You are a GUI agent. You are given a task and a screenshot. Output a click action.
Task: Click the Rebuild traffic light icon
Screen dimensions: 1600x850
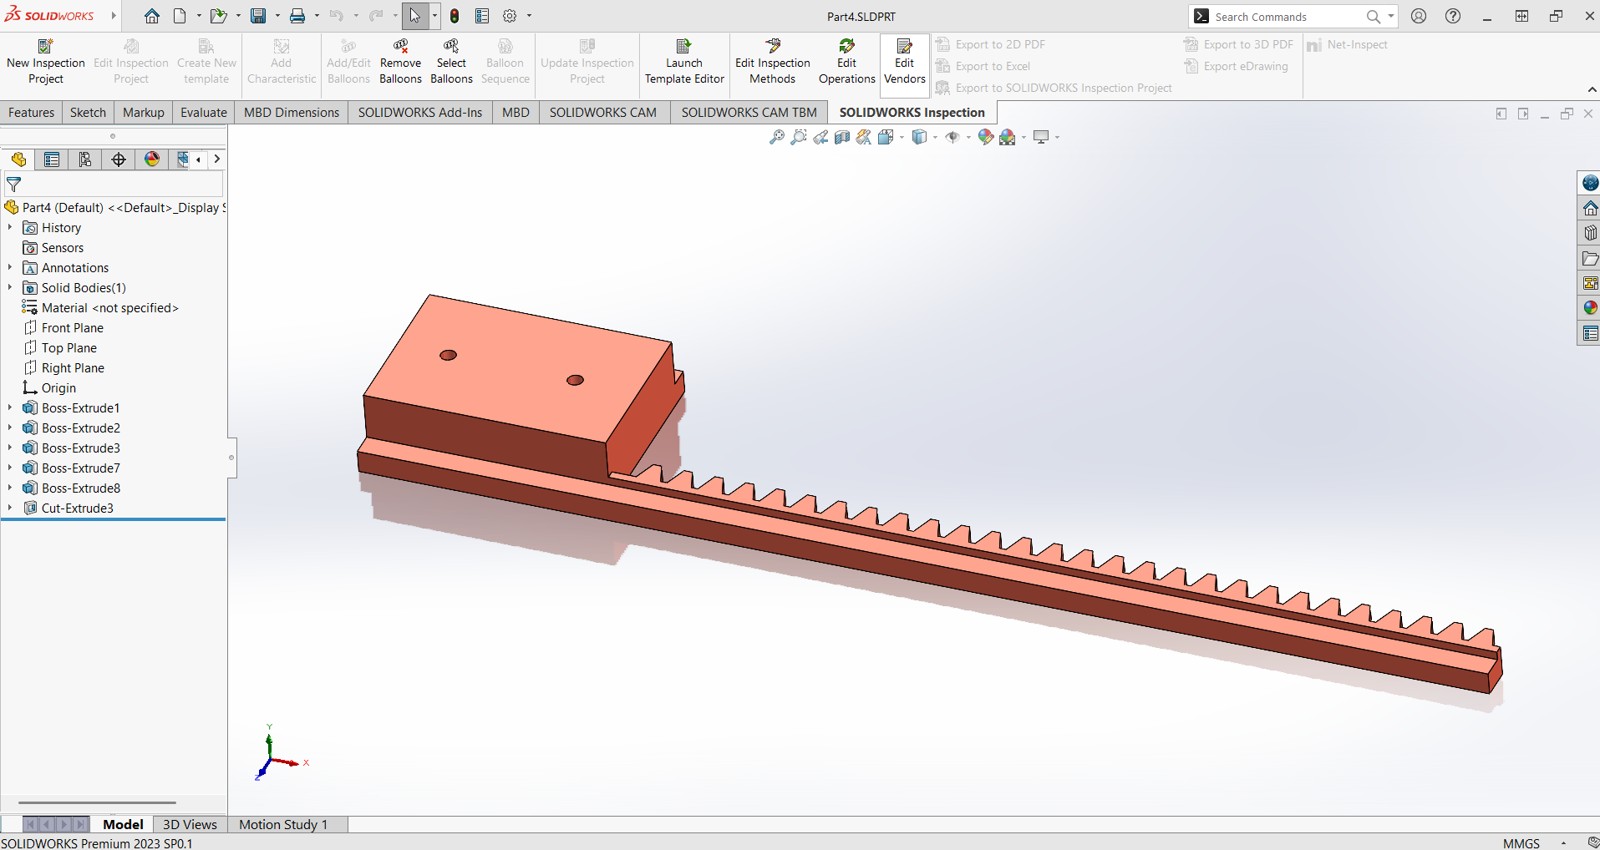click(455, 16)
